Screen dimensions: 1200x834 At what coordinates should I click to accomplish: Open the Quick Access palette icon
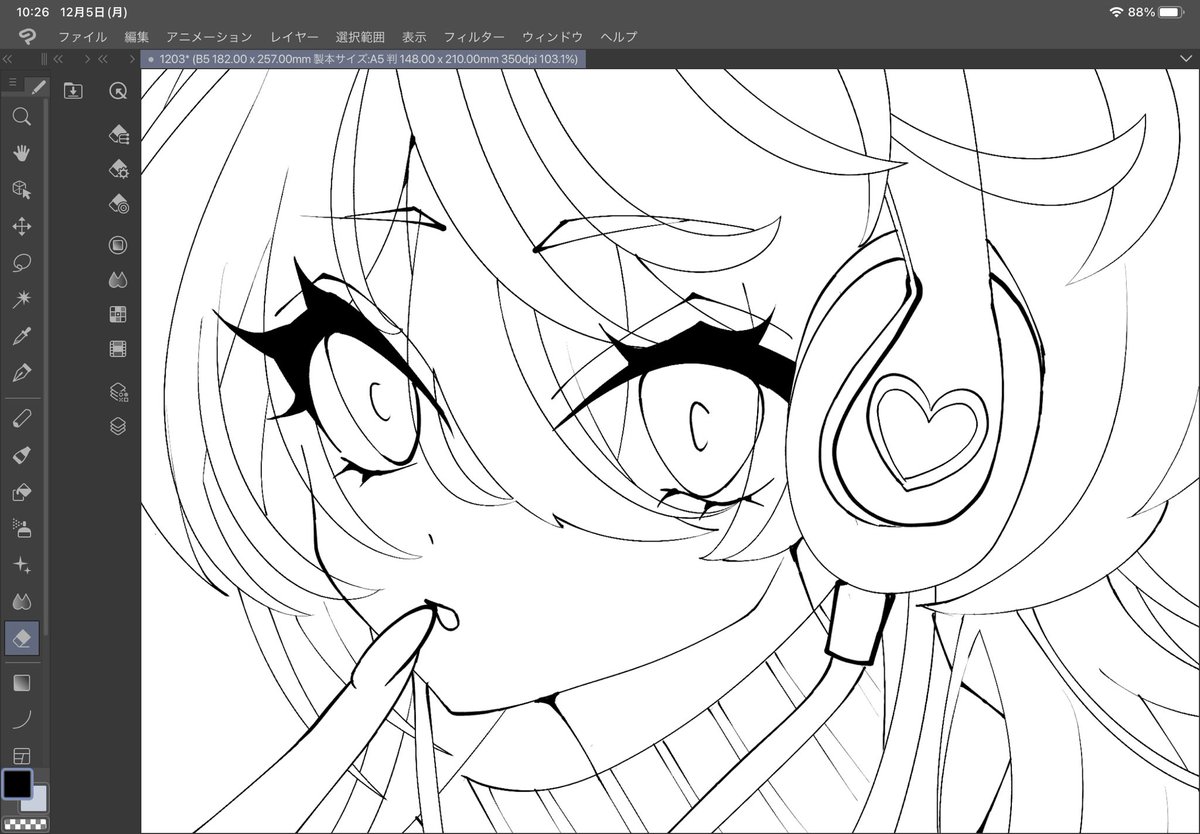click(x=118, y=91)
